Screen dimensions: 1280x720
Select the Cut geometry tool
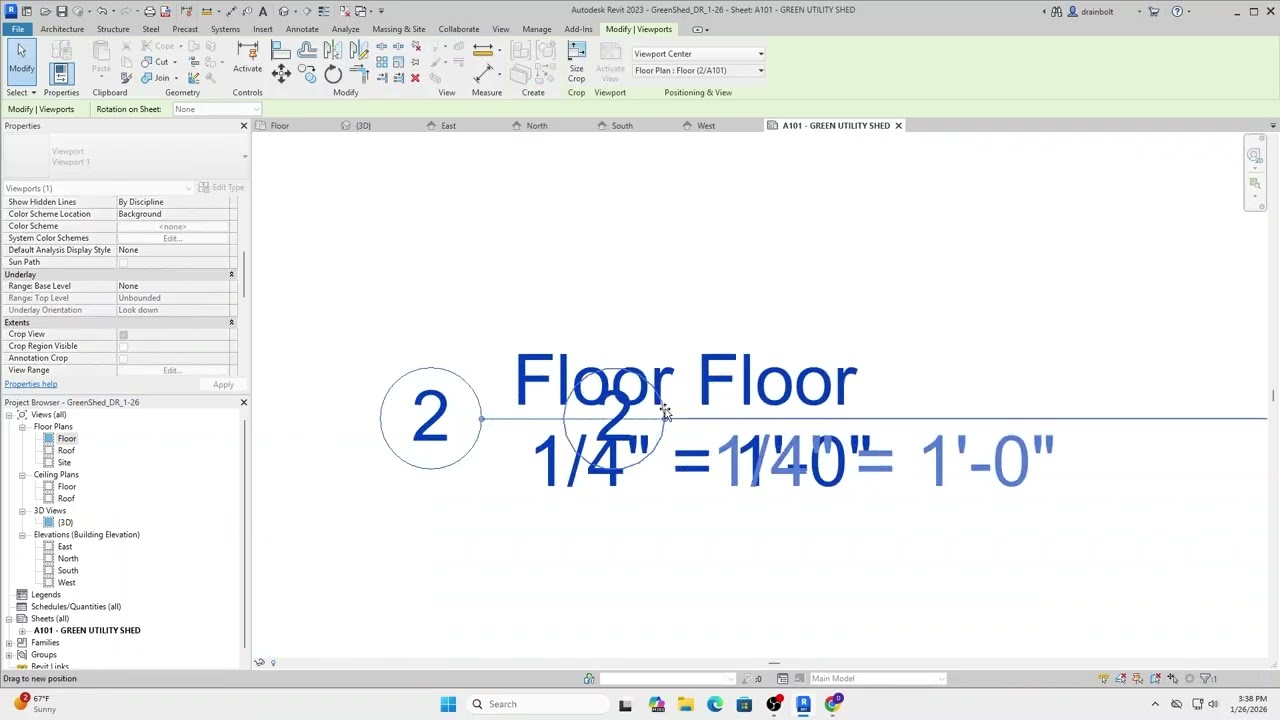[155, 62]
